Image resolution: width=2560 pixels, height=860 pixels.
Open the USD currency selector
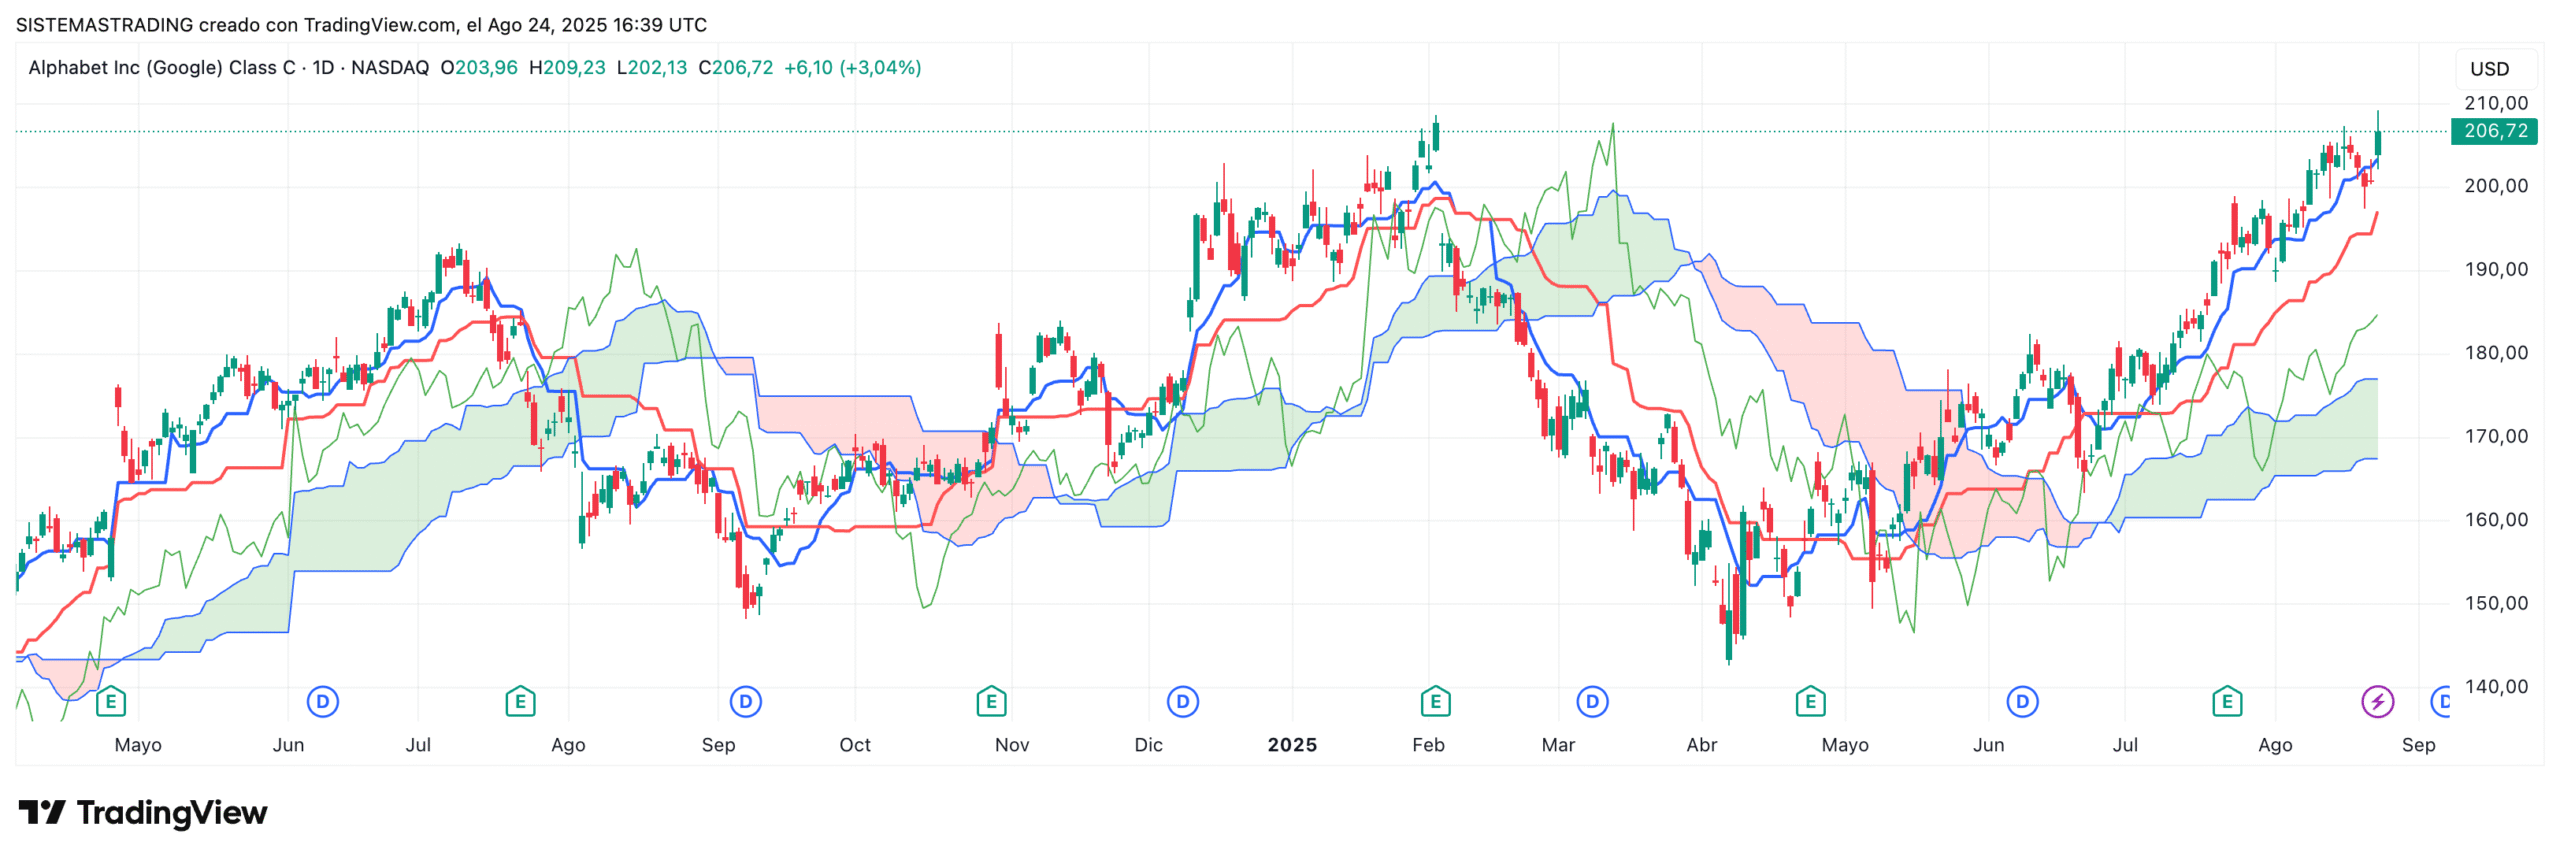[x=2489, y=69]
